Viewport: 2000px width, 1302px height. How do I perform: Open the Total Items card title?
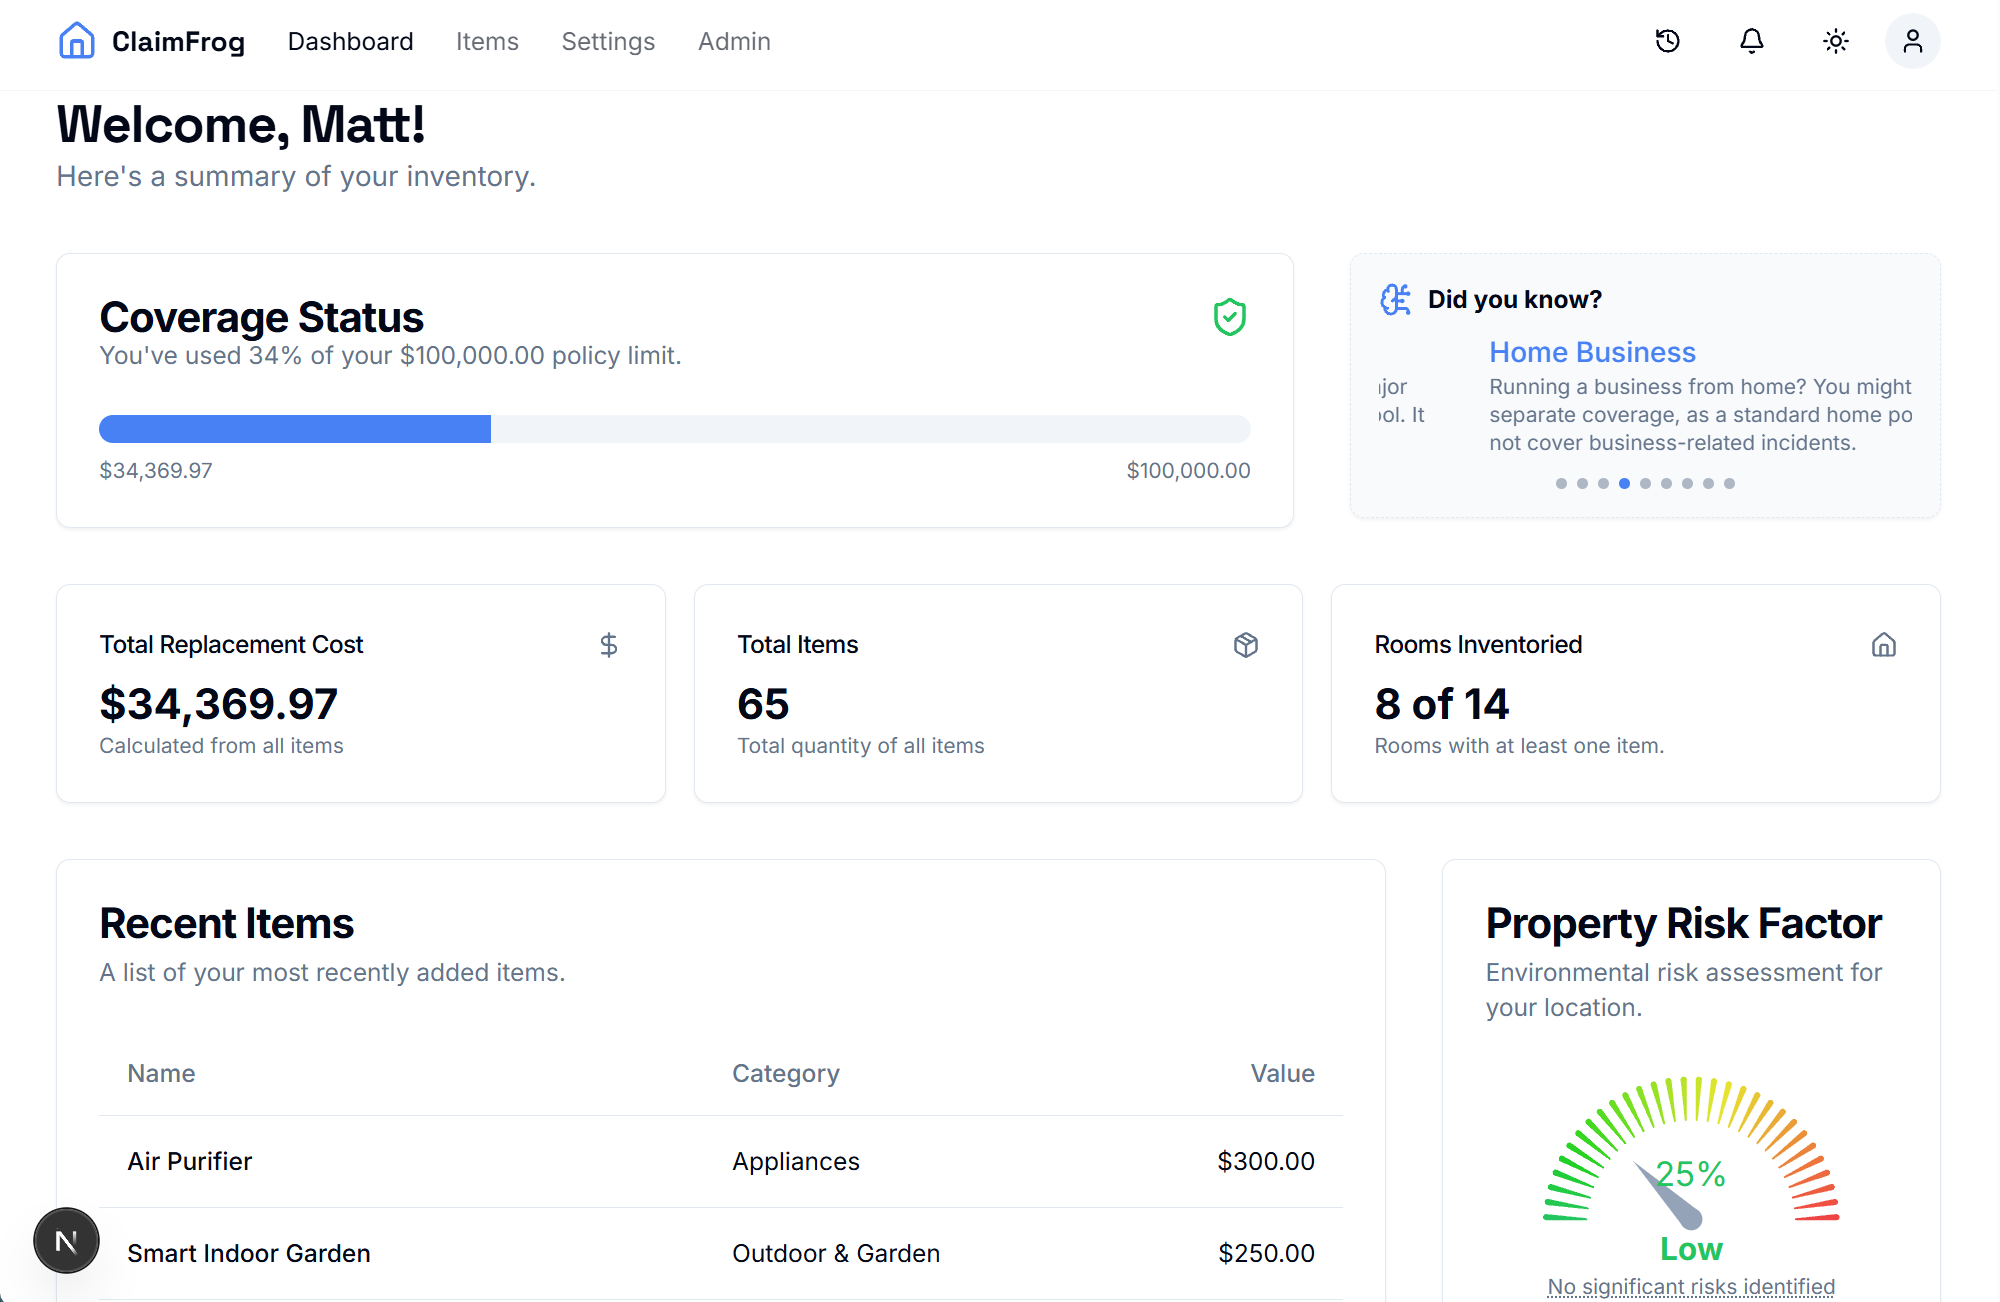(798, 645)
